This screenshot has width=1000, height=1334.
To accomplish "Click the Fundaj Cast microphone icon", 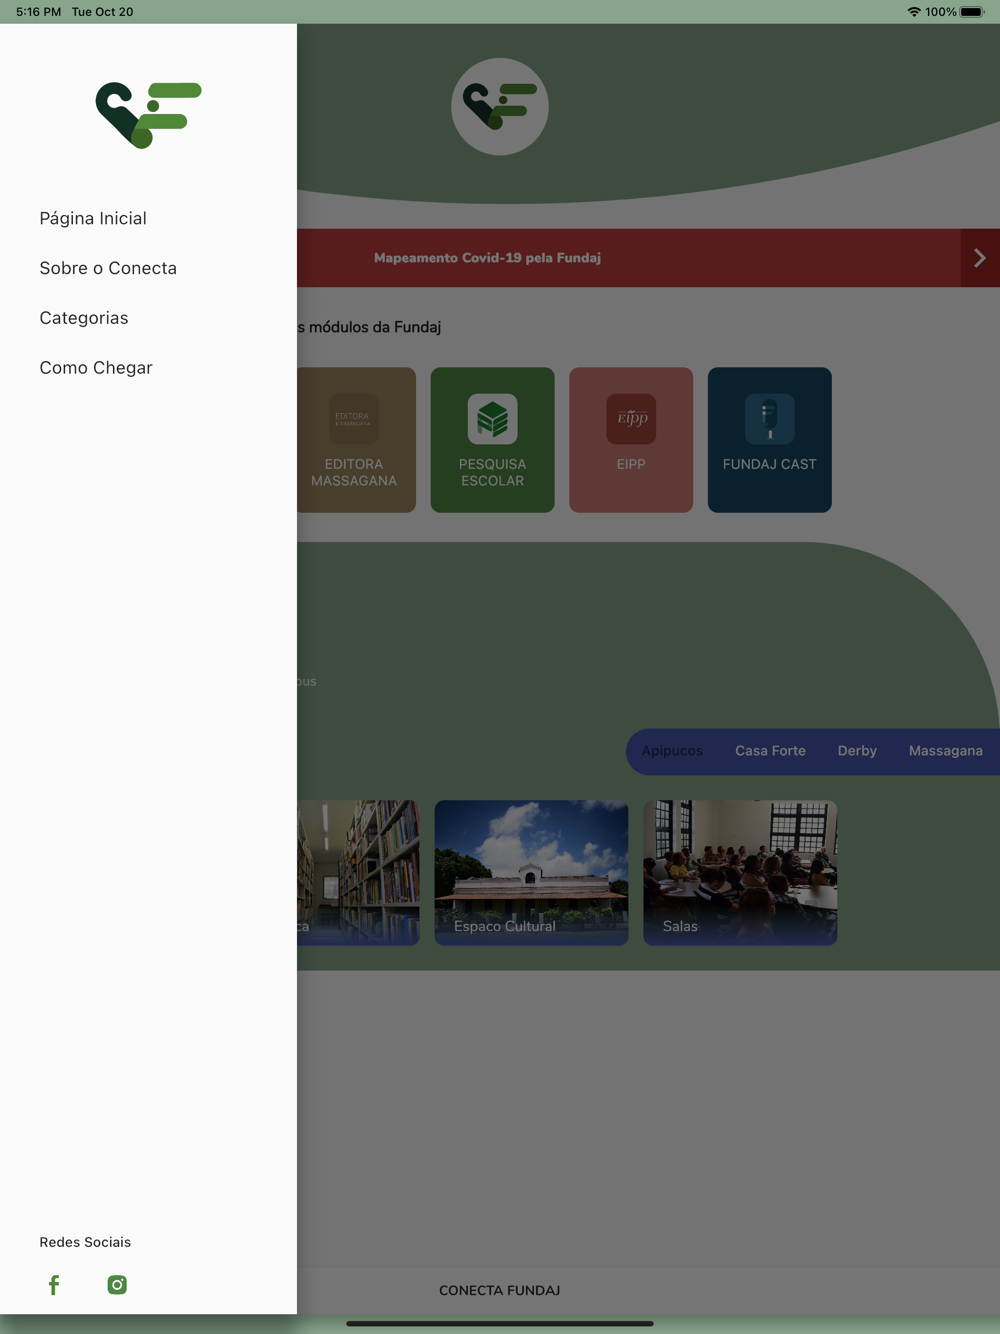I will tap(770, 418).
